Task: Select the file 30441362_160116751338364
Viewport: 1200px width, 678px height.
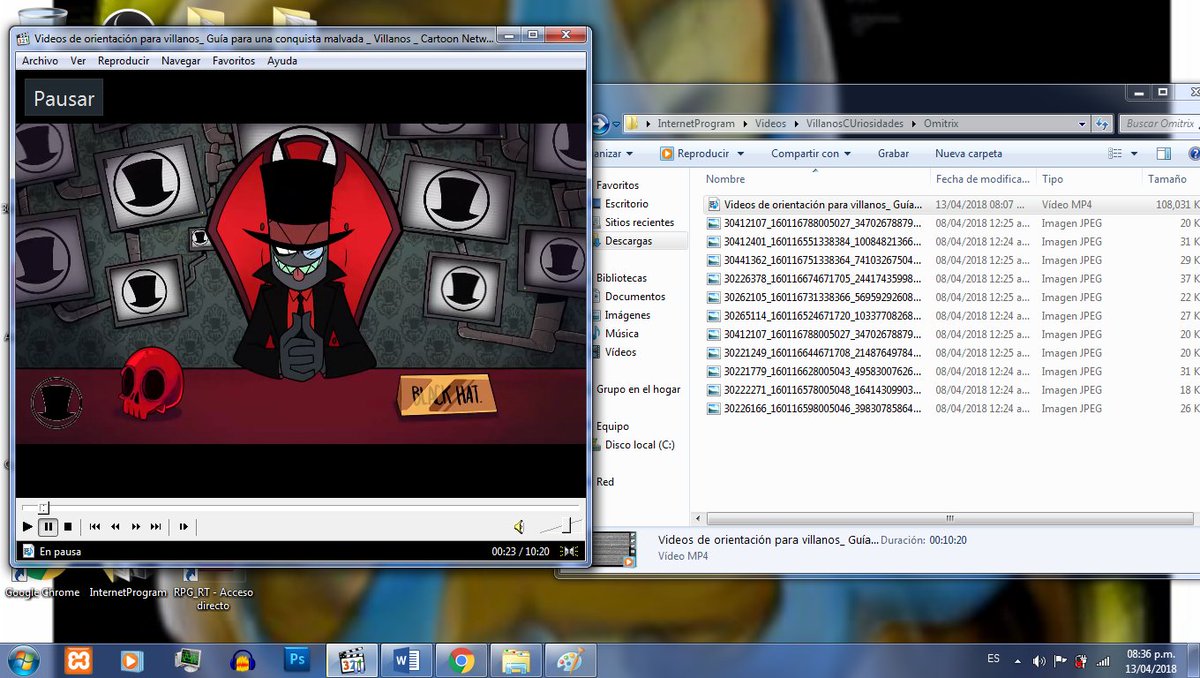Action: pos(950,260)
